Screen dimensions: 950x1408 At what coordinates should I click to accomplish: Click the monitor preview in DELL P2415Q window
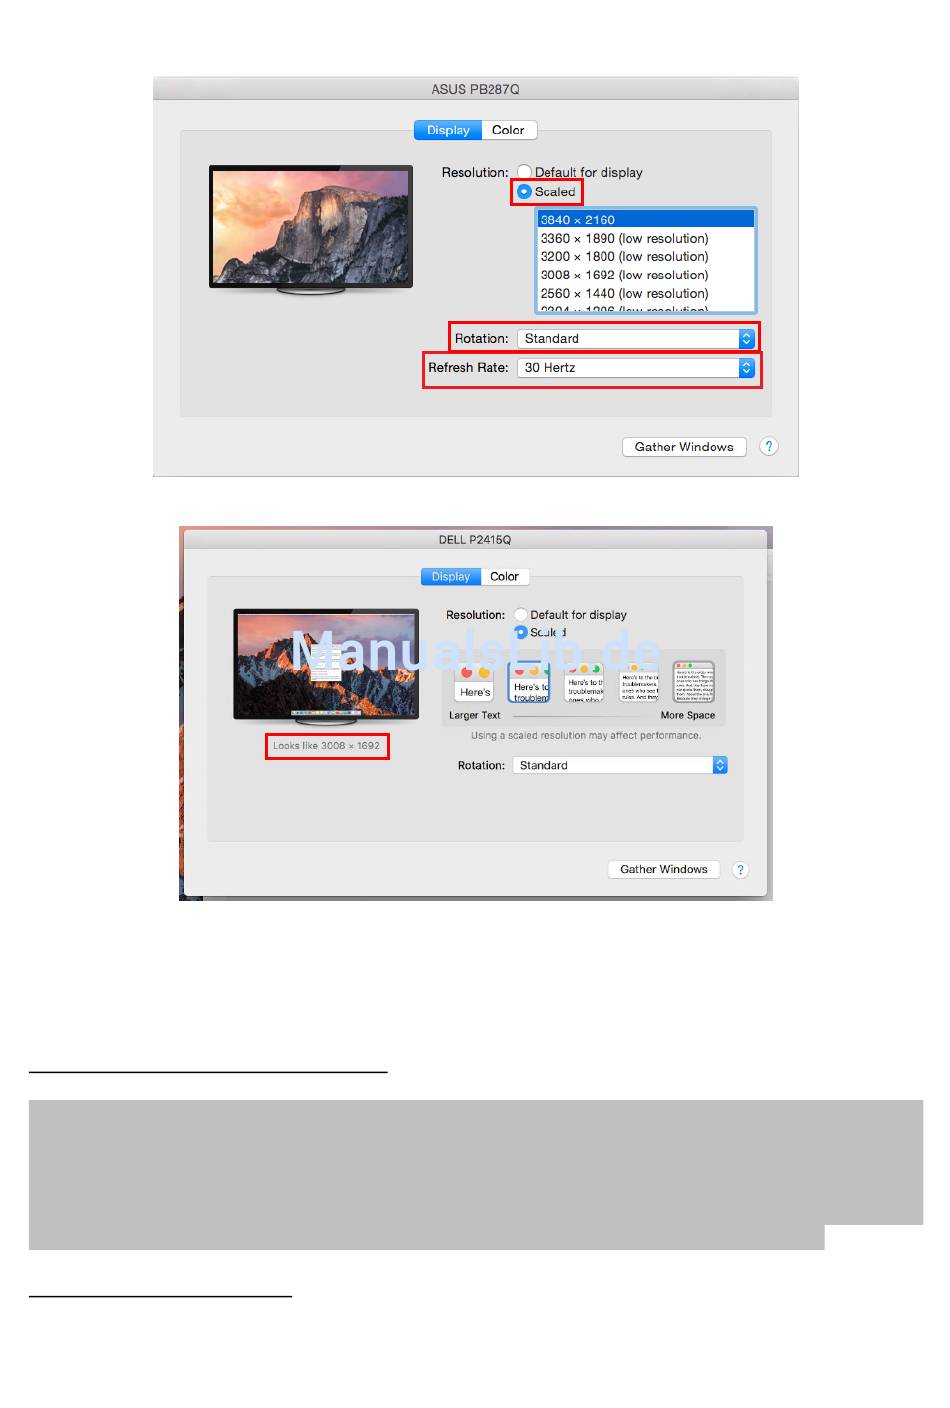click(x=326, y=667)
